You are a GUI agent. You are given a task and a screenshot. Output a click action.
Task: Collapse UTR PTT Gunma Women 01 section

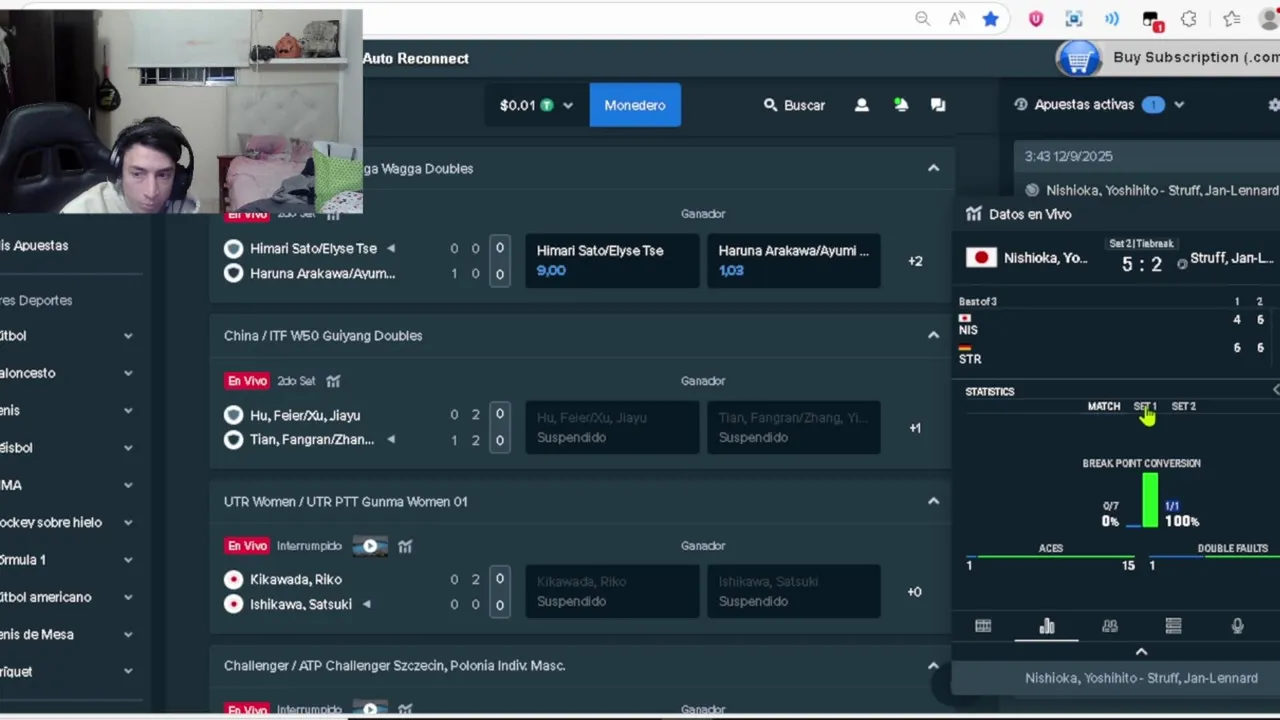point(933,501)
